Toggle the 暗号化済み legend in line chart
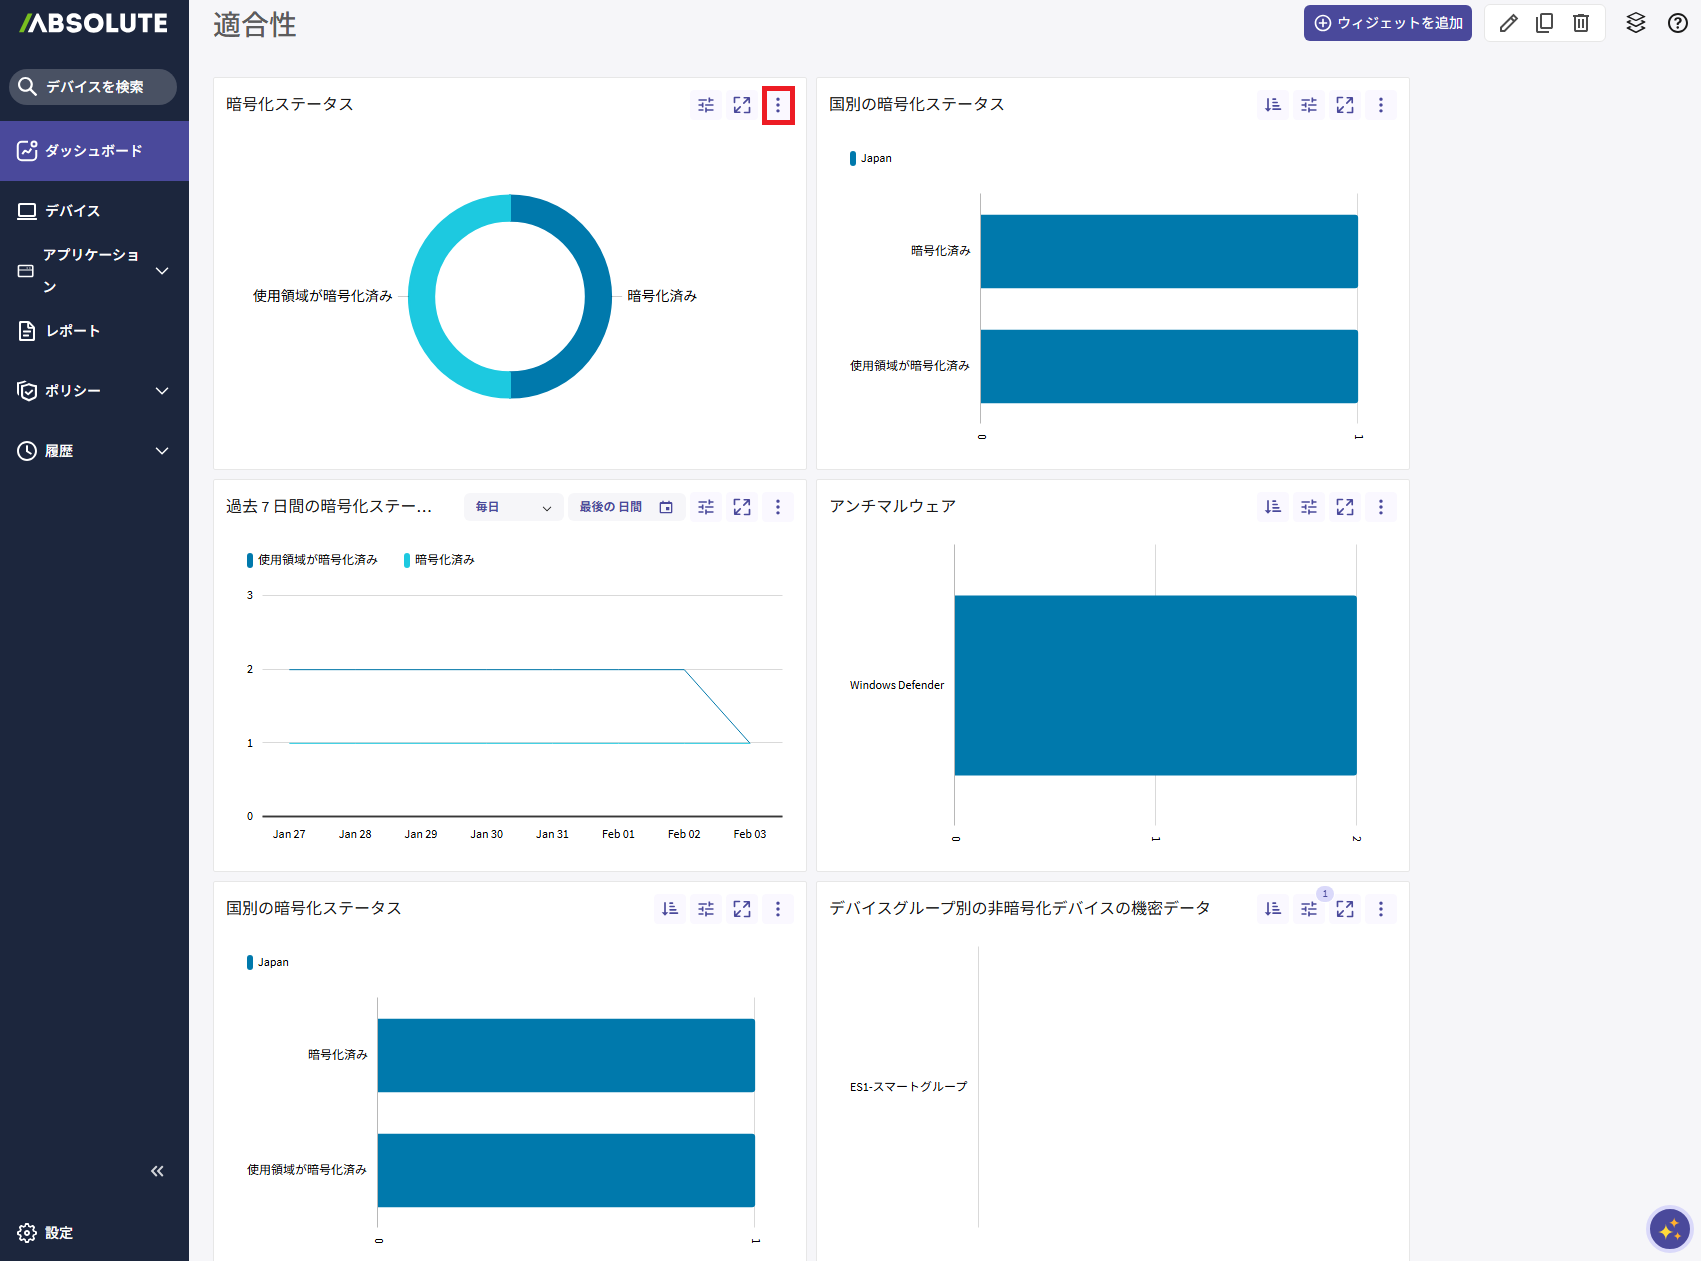The height and width of the screenshot is (1261, 1701). tap(439, 560)
